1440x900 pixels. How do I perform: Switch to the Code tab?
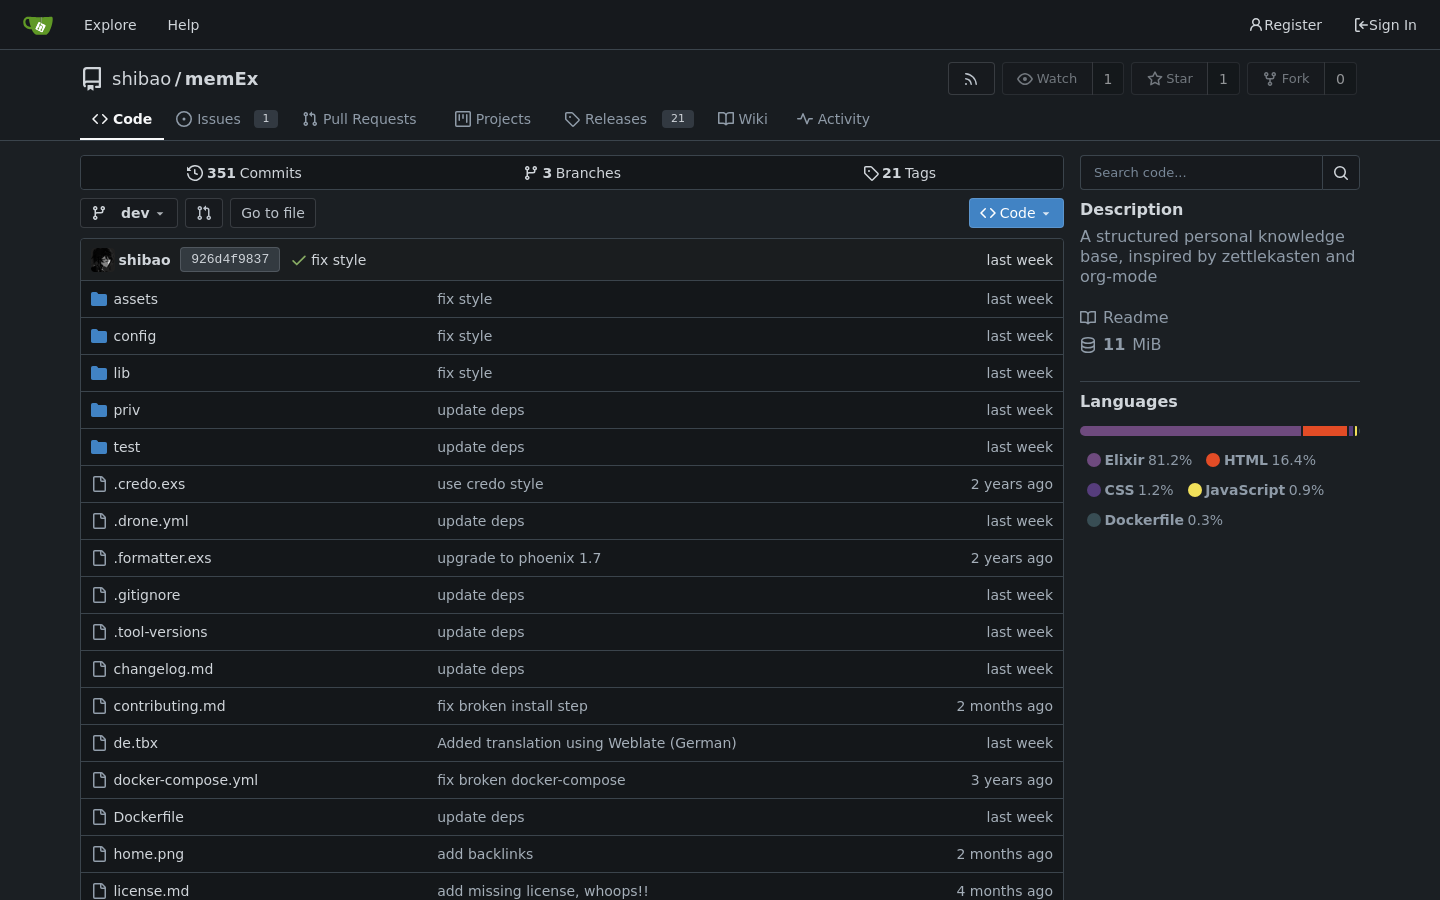(x=122, y=119)
